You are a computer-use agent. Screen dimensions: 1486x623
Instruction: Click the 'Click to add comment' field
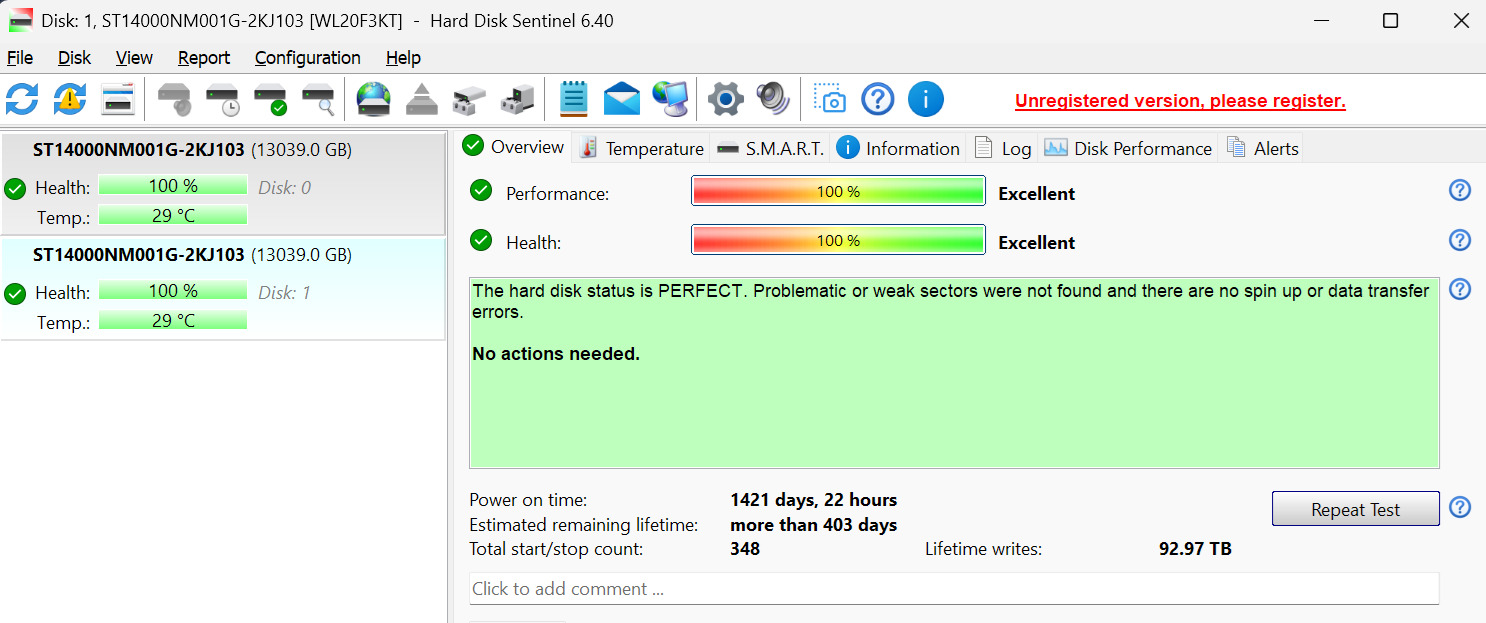953,589
